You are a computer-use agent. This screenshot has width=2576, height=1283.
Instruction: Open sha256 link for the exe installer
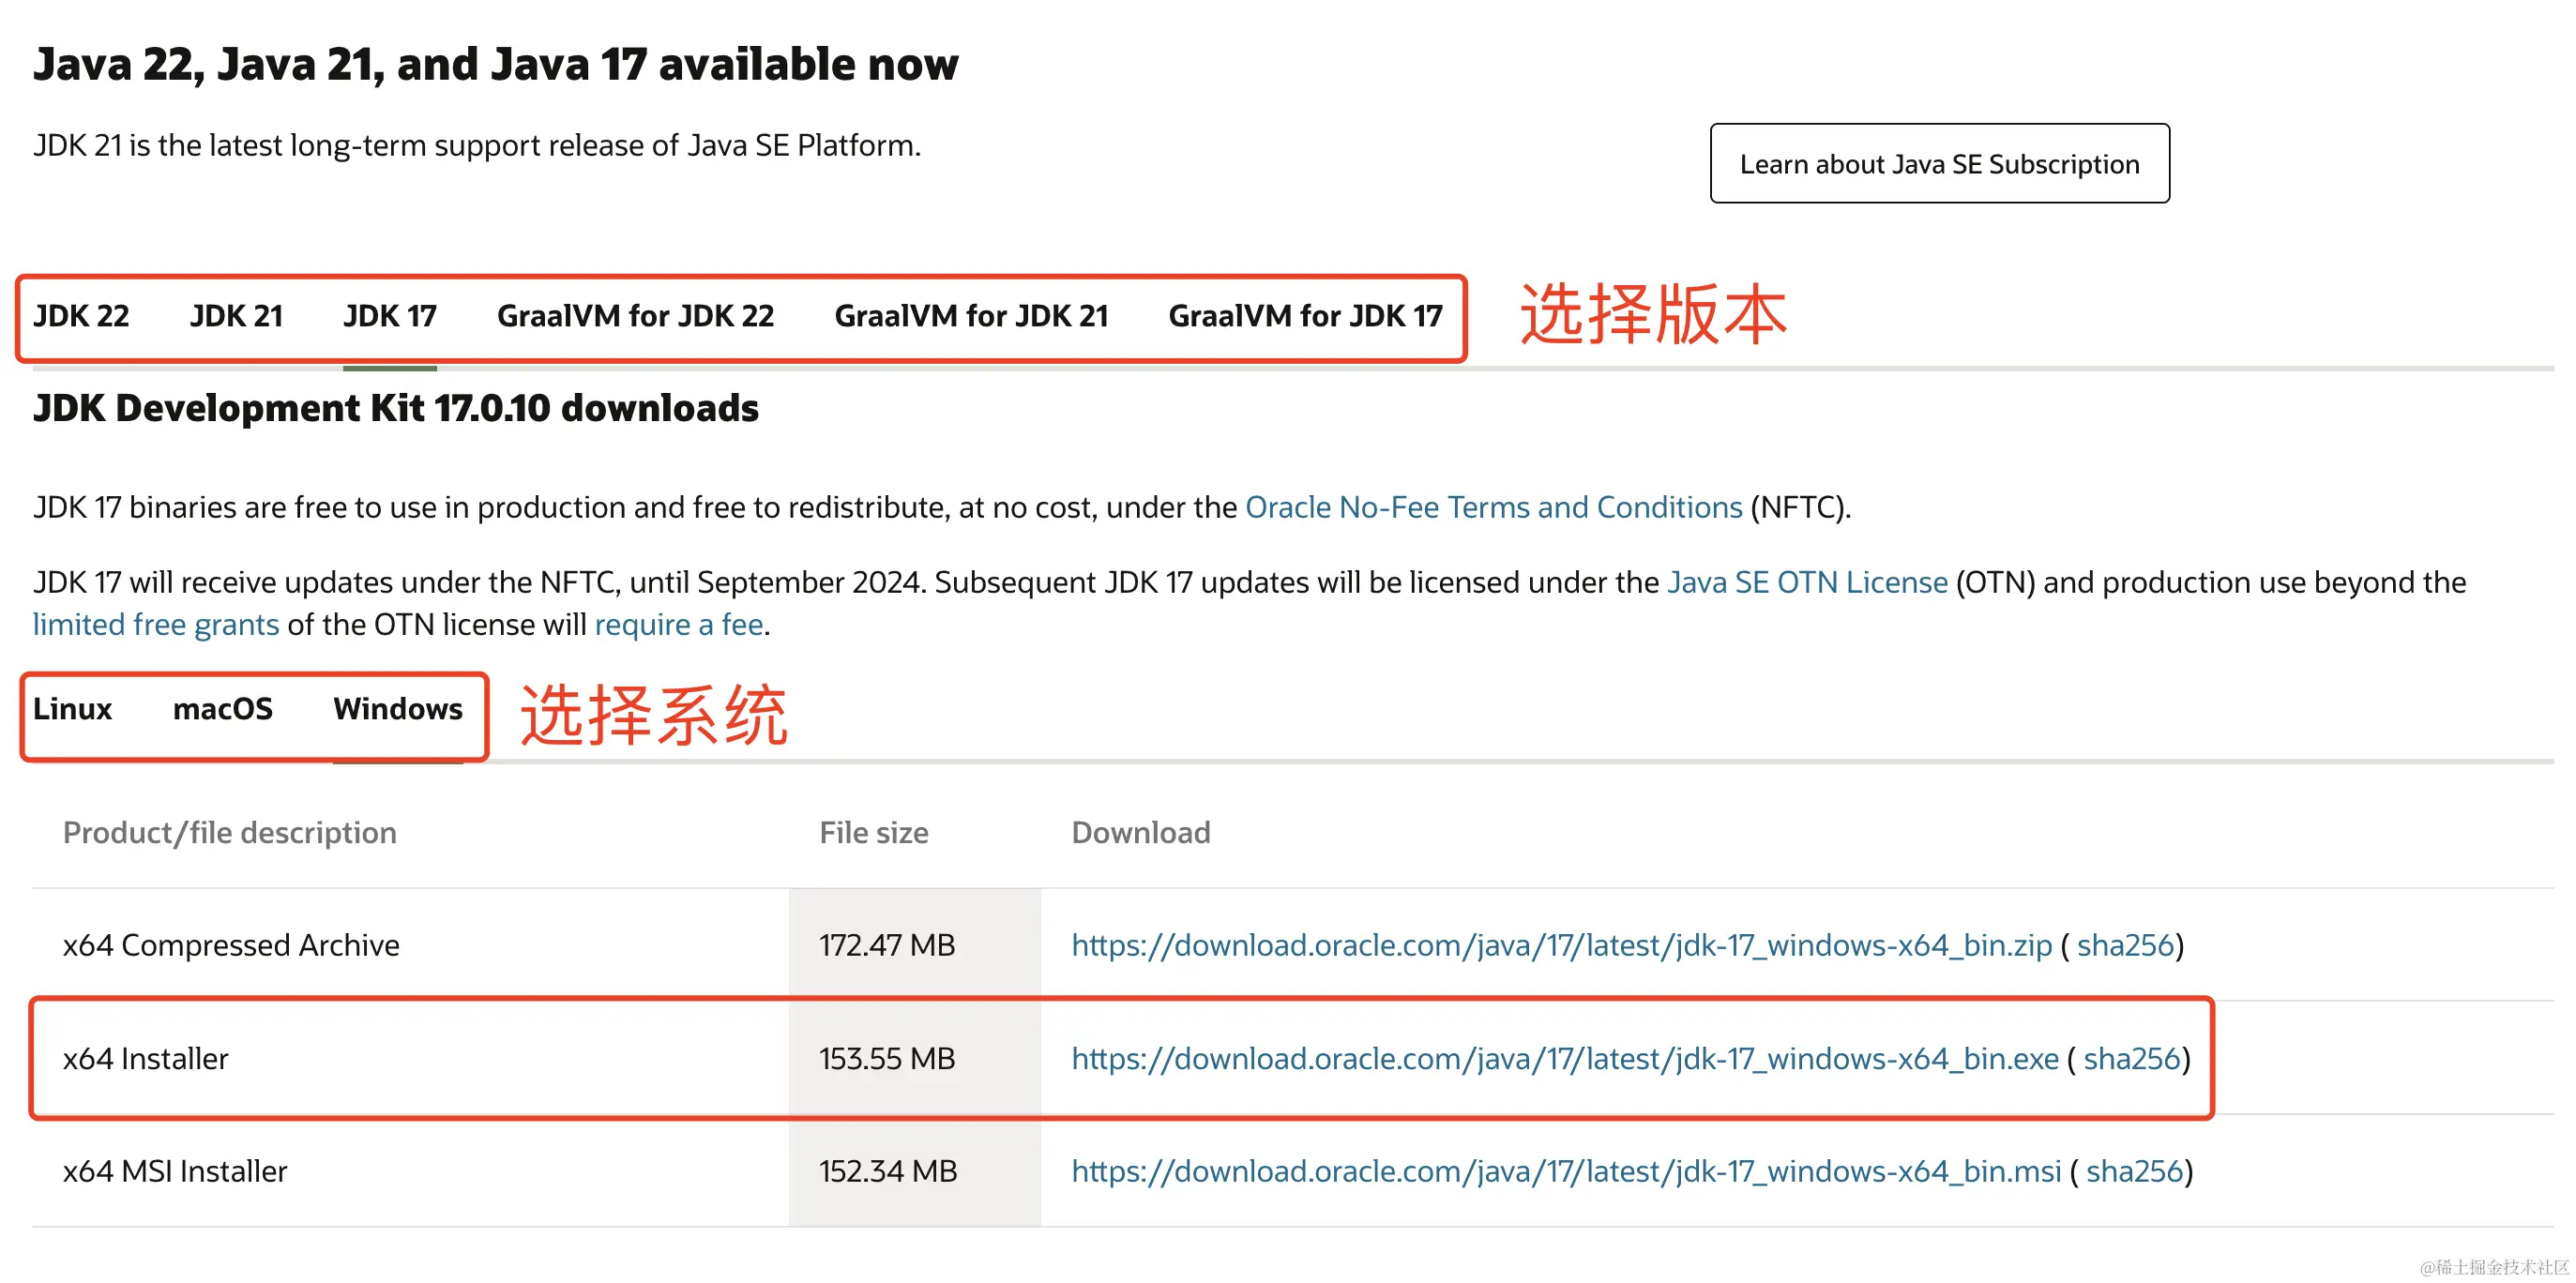click(2131, 1058)
